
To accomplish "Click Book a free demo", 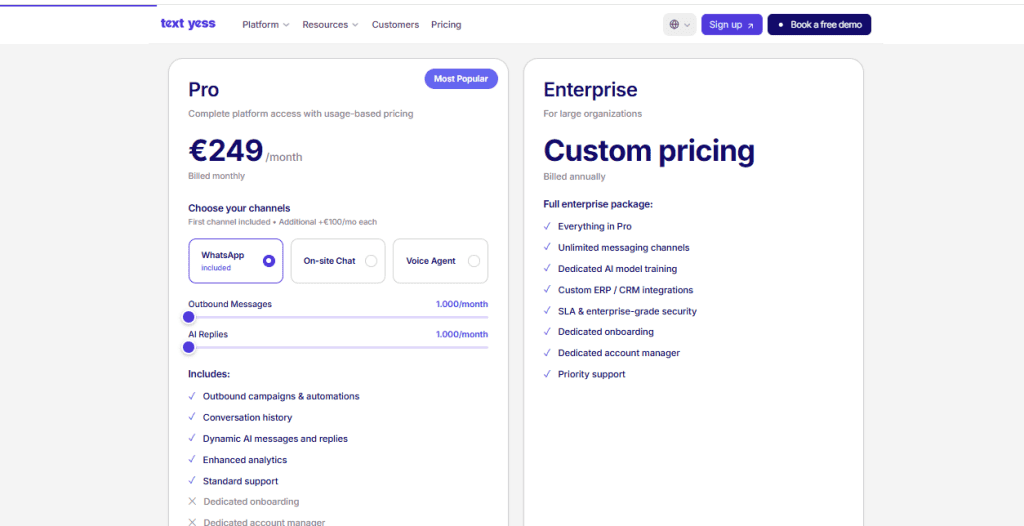I will 819,25.
